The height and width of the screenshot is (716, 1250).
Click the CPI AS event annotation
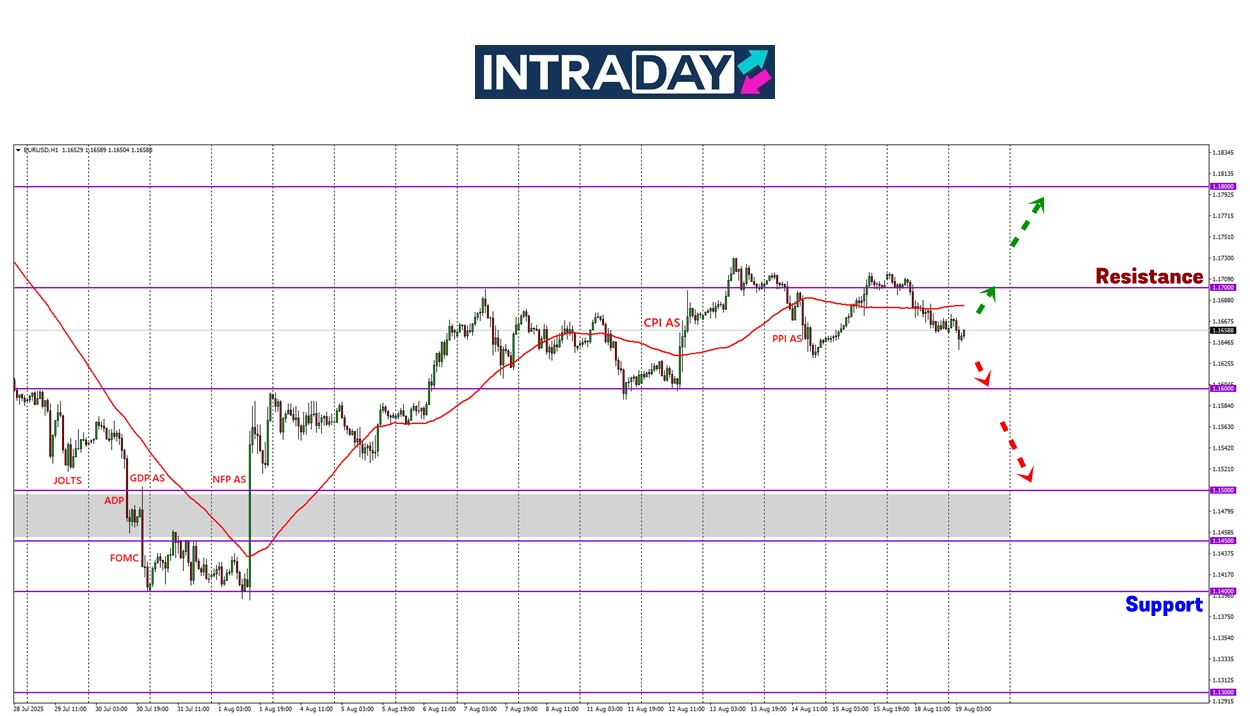(662, 322)
